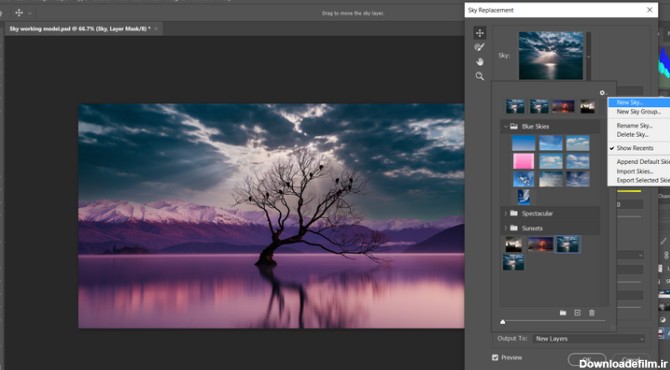Click the create new sky group folder icon
The height and width of the screenshot is (370, 670).
[563, 313]
